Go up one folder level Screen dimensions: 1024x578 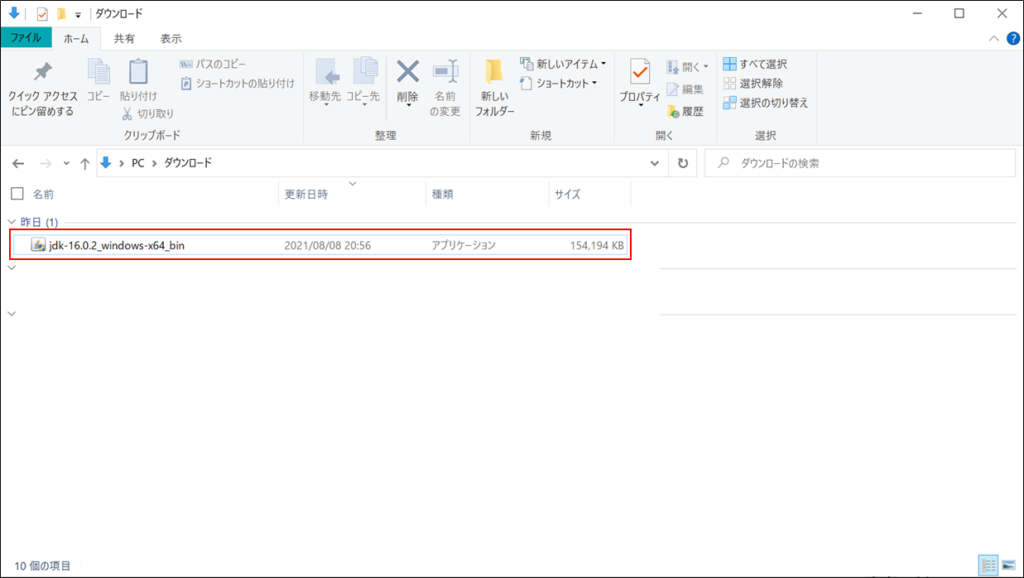[85, 163]
